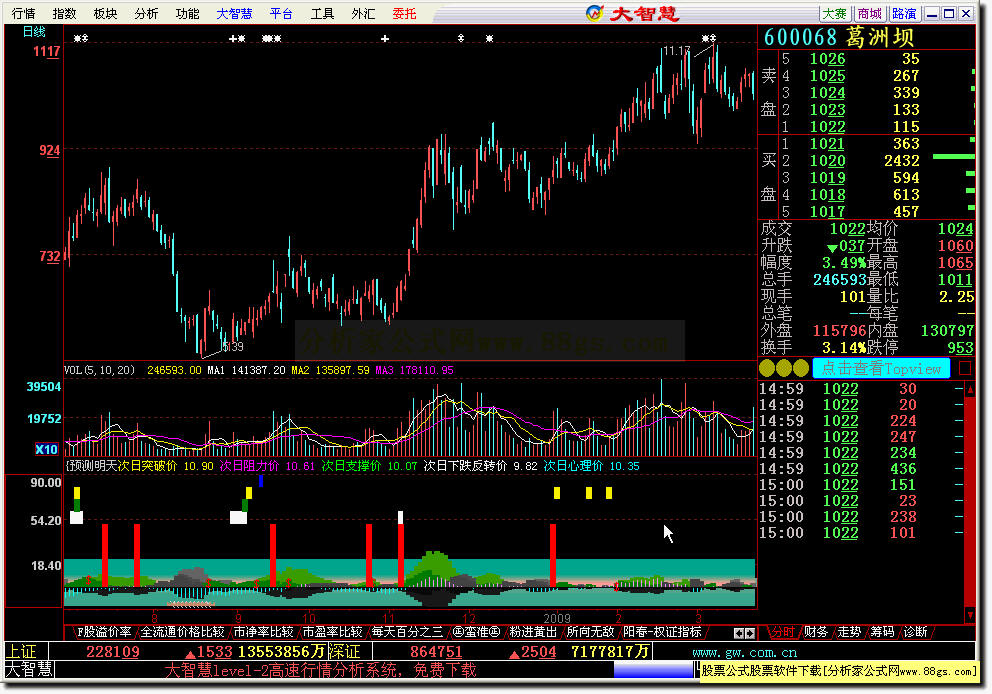Viewport: 992px width, 694px height.
Task: Click the first yellow circle beside Topview
Action: (x=767, y=368)
